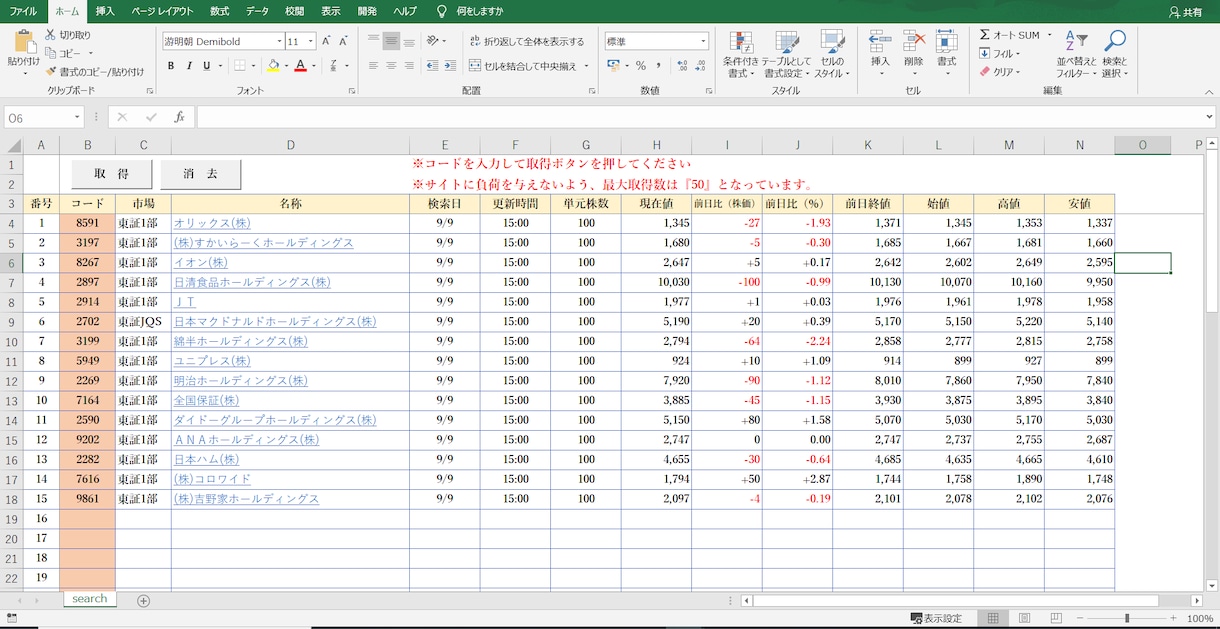Open the (株)コロワイド hyperlink

click(x=213, y=479)
